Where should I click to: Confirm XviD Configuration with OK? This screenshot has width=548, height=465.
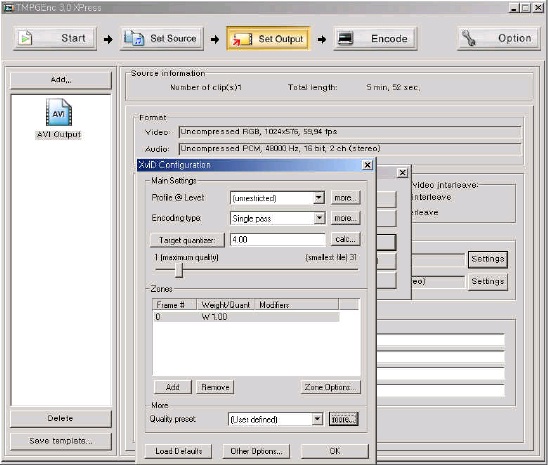tap(334, 451)
